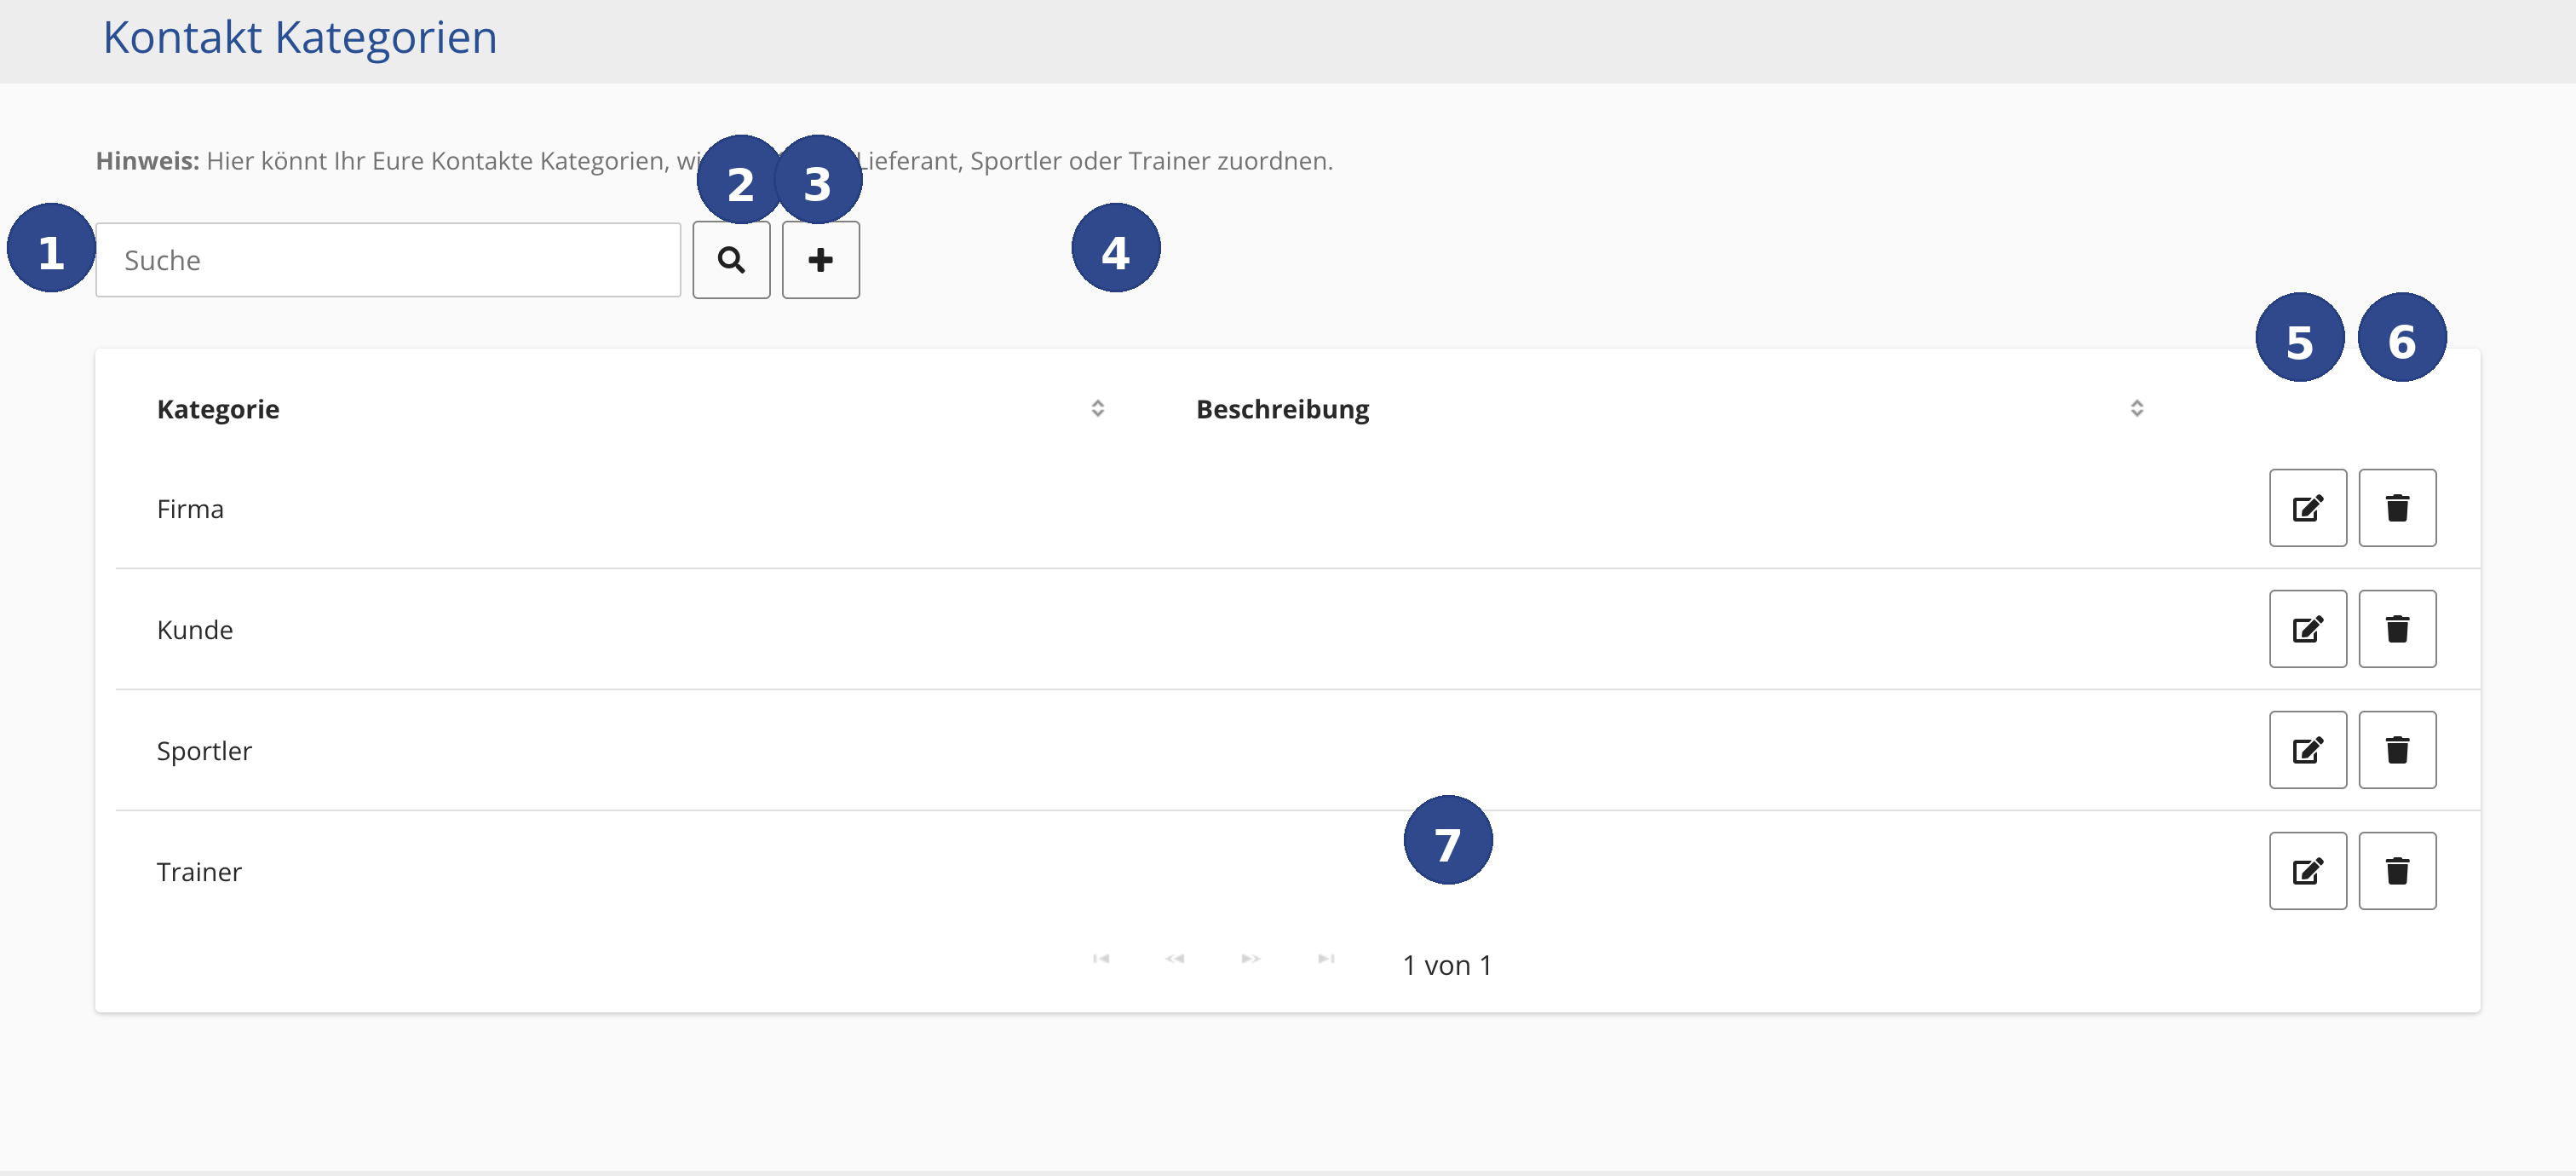This screenshot has width=2576, height=1176.
Task: Edit the Sportler category
Action: pyautogui.click(x=2307, y=749)
